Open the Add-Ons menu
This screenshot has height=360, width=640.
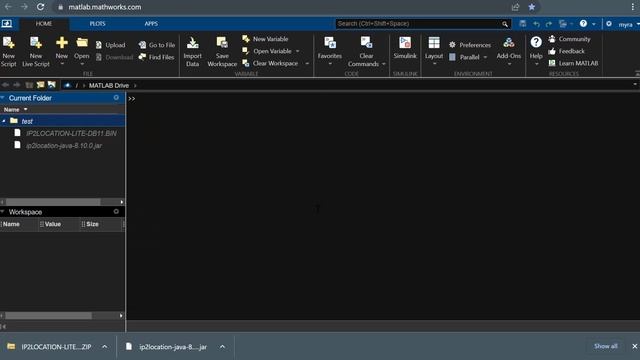tap(509, 51)
